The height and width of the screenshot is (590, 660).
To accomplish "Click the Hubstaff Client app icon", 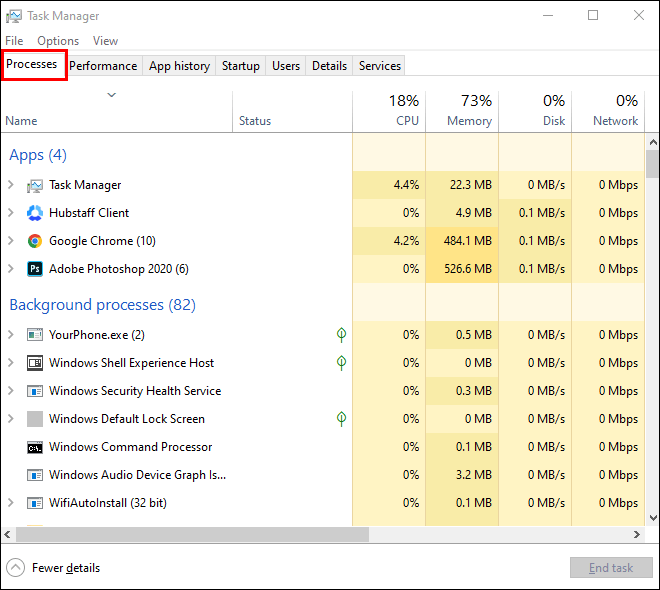I will click(x=35, y=213).
